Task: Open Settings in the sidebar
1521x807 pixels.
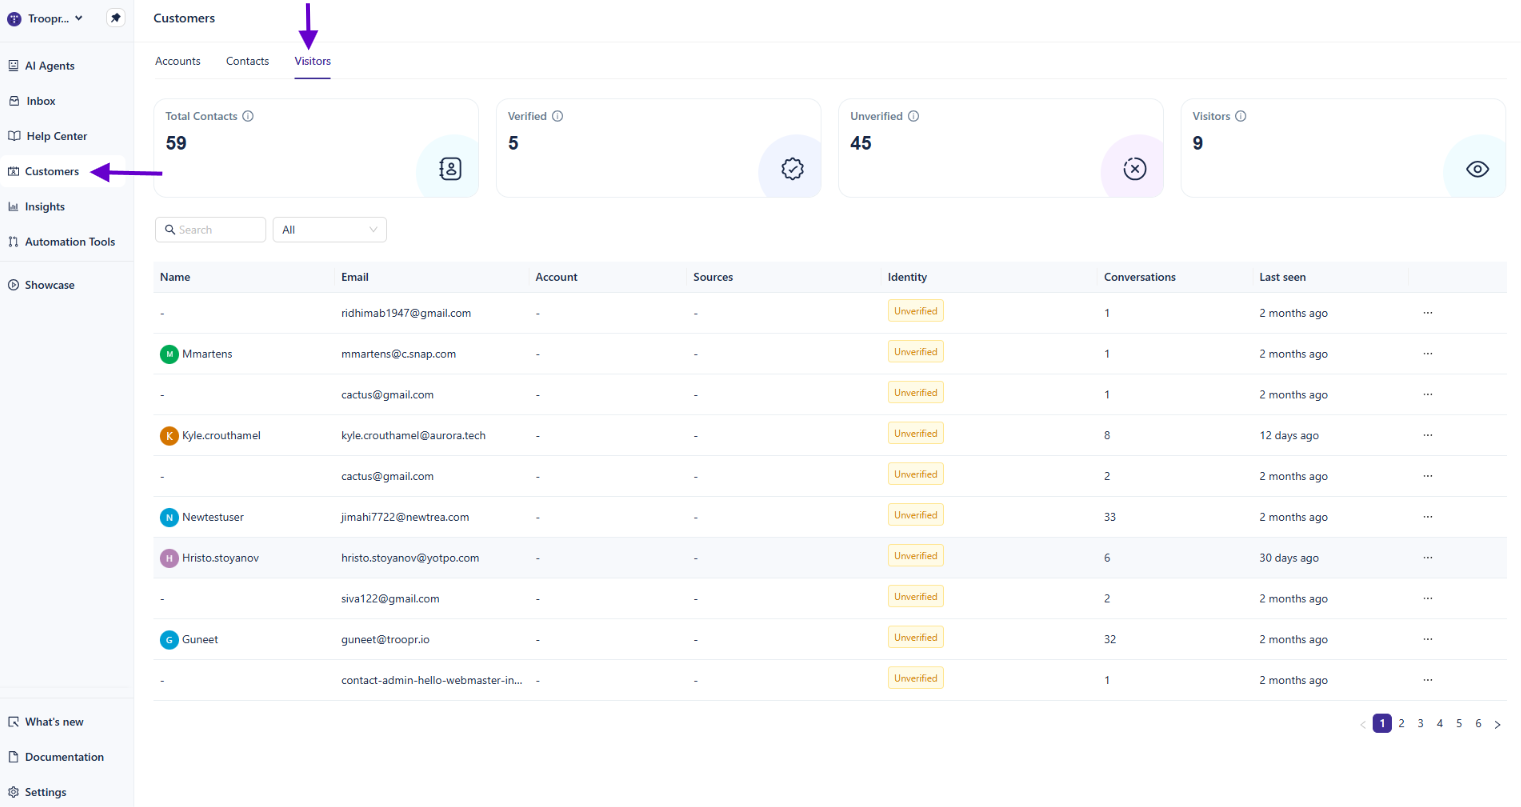Action: (37, 792)
